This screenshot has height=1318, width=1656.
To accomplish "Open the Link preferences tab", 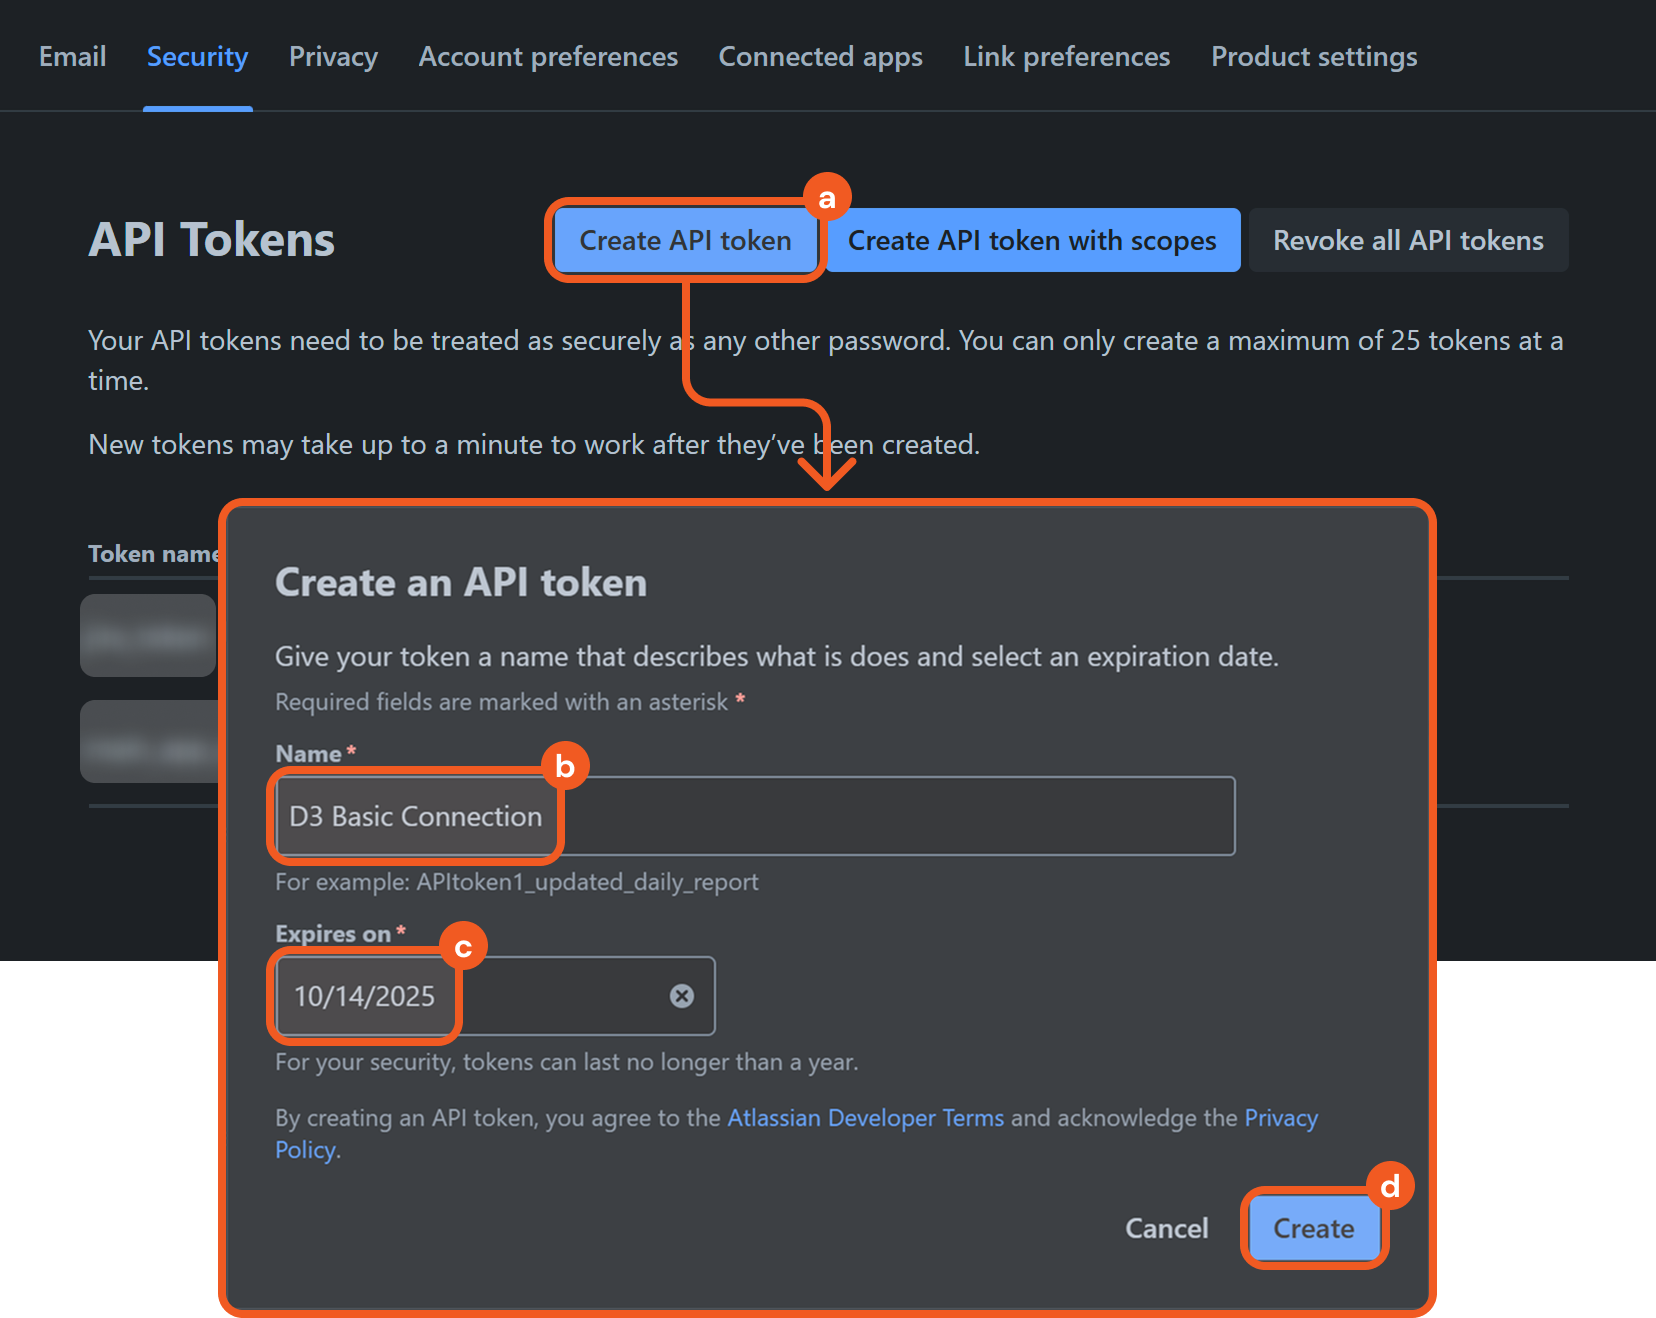I will 1066,57.
